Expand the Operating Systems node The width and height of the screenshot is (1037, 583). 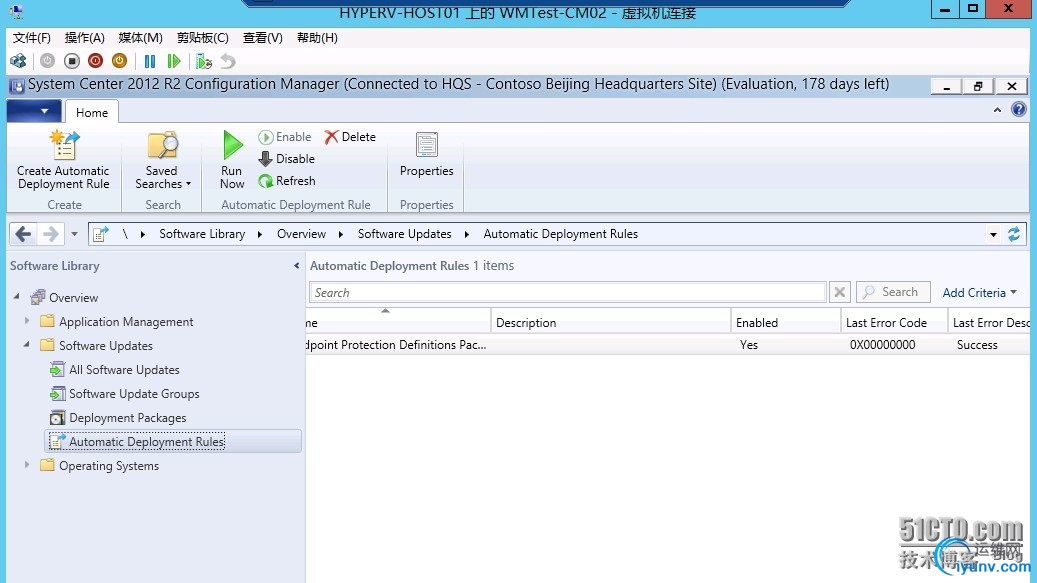coord(26,465)
